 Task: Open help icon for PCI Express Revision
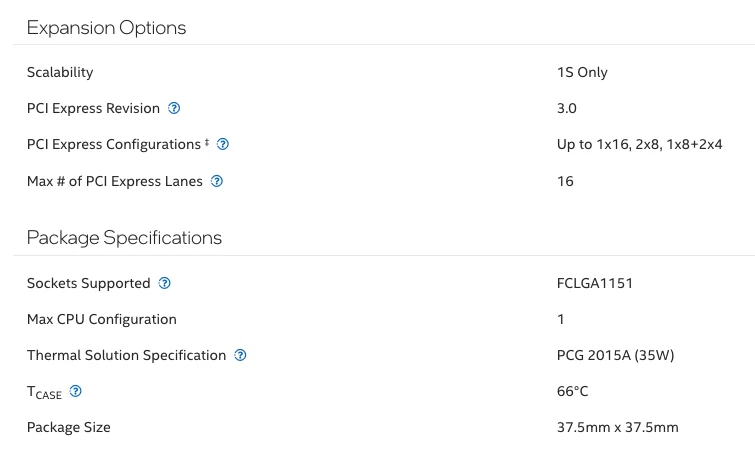[174, 108]
